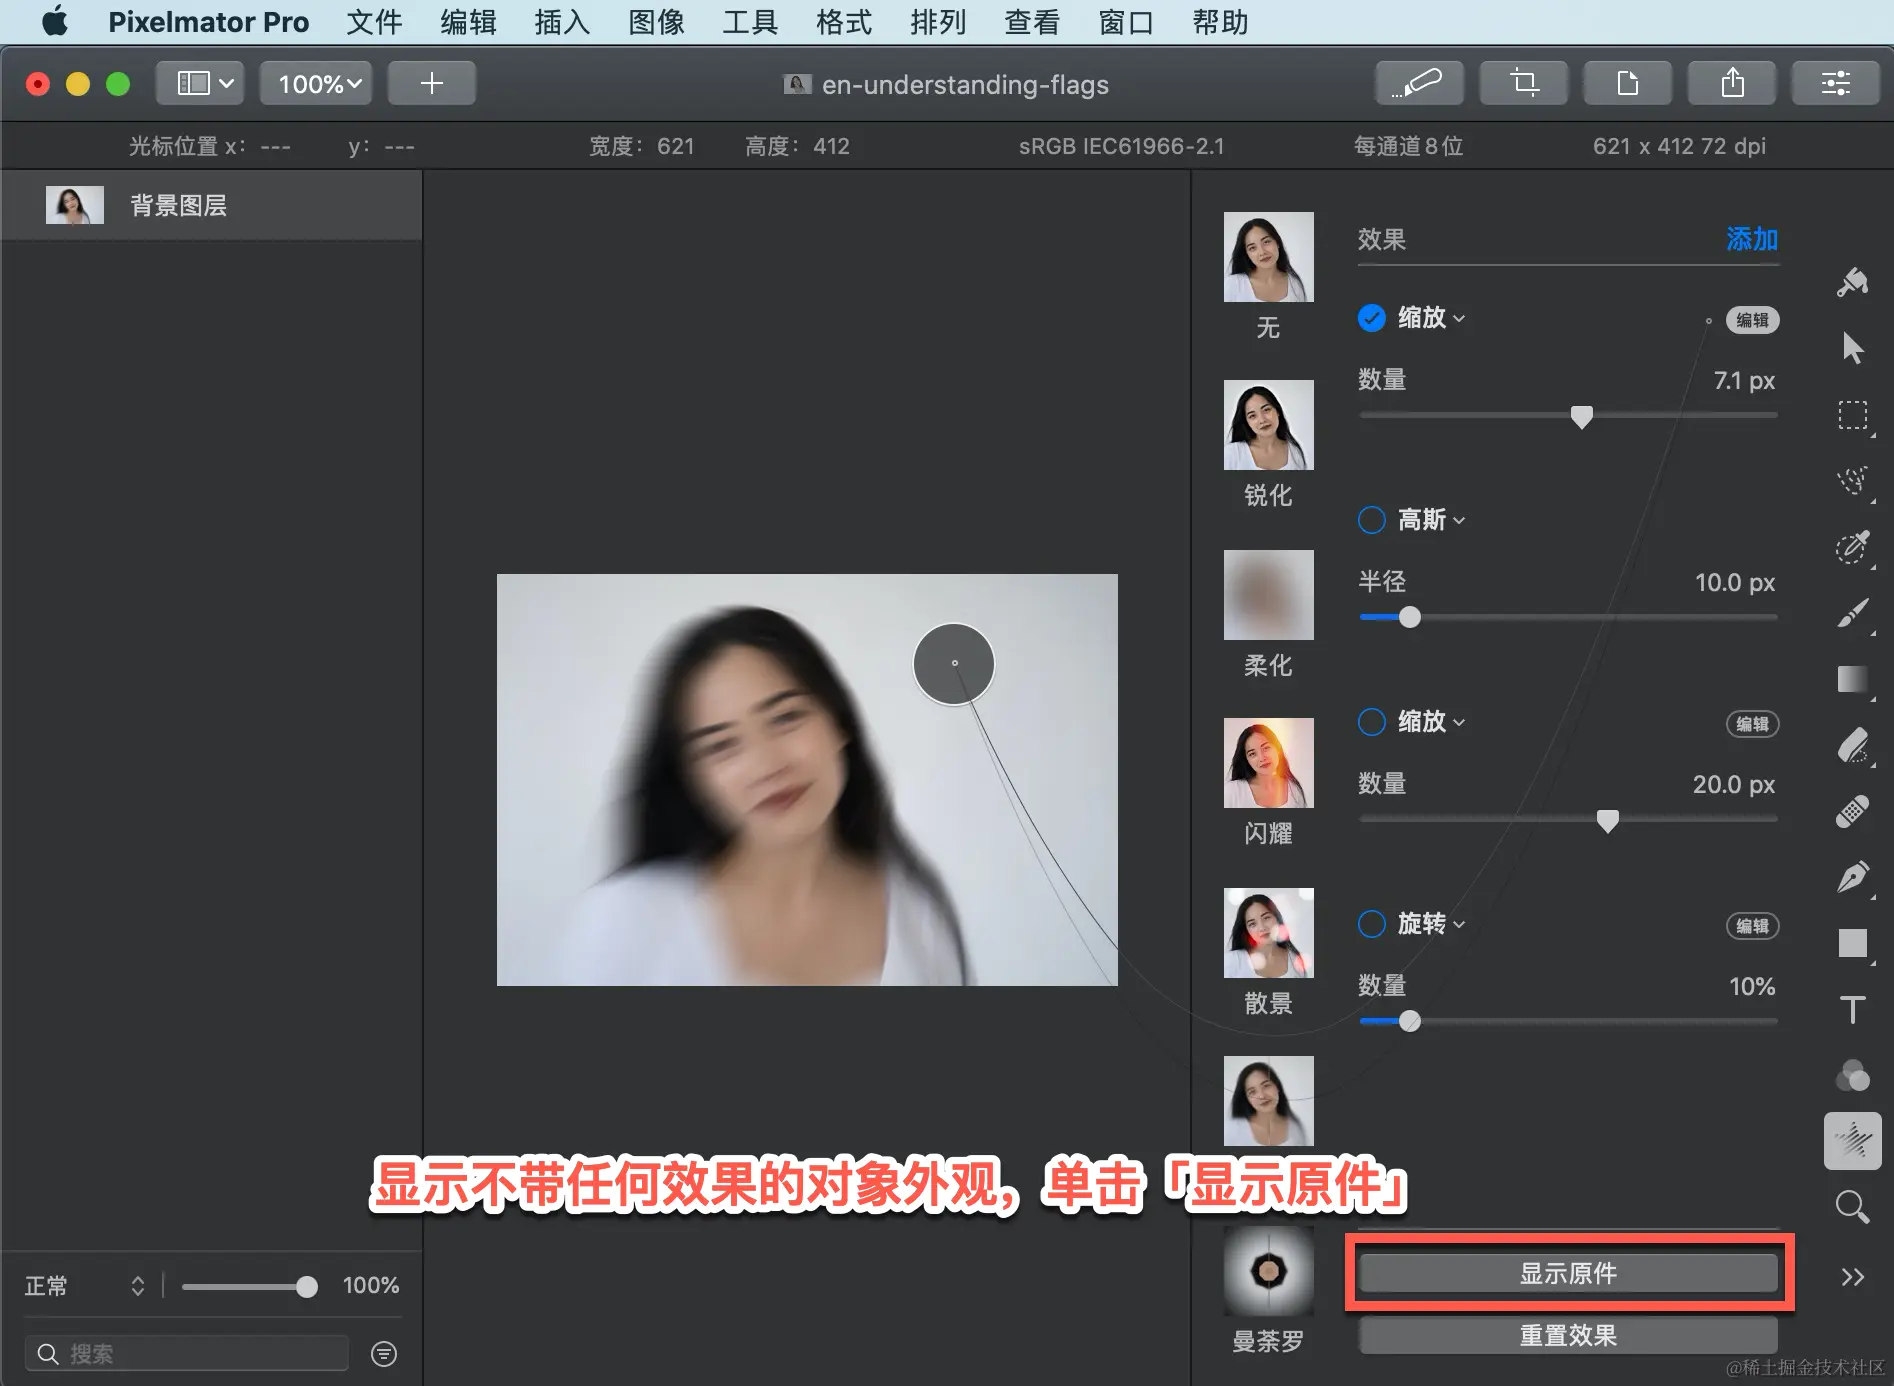Image resolution: width=1894 pixels, height=1386 pixels.
Task: Open the 旋转 blur type dropdown
Action: (1431, 924)
